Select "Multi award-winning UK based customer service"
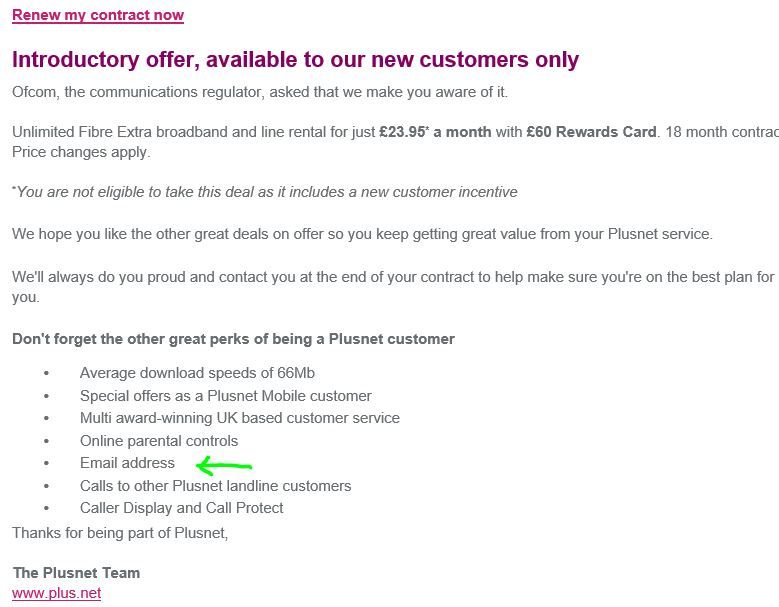 pyautogui.click(x=239, y=418)
